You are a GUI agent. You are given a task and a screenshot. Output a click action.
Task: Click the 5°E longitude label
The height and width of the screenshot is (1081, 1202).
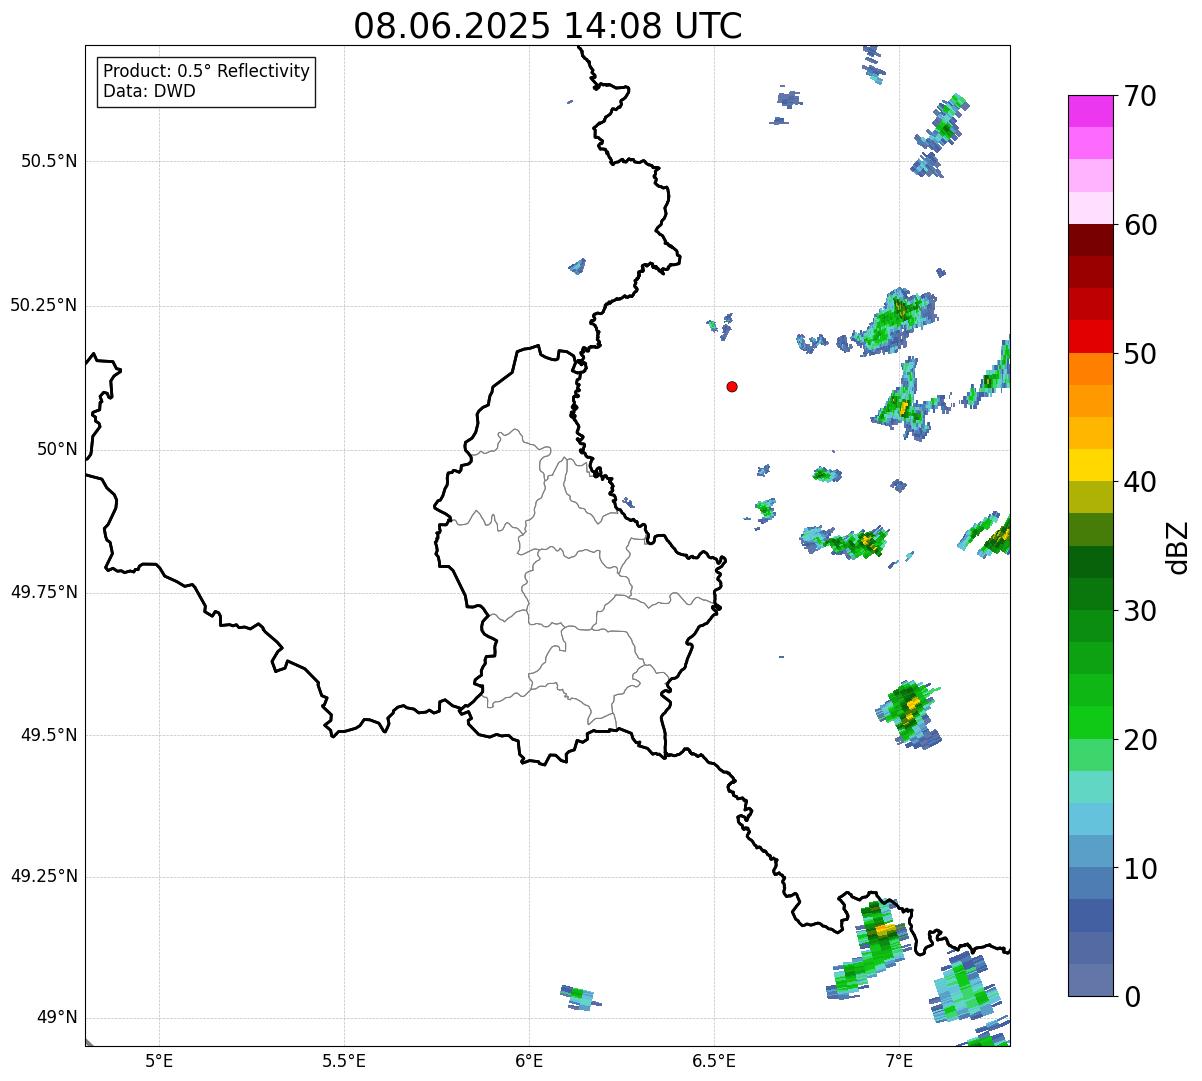(x=159, y=1060)
